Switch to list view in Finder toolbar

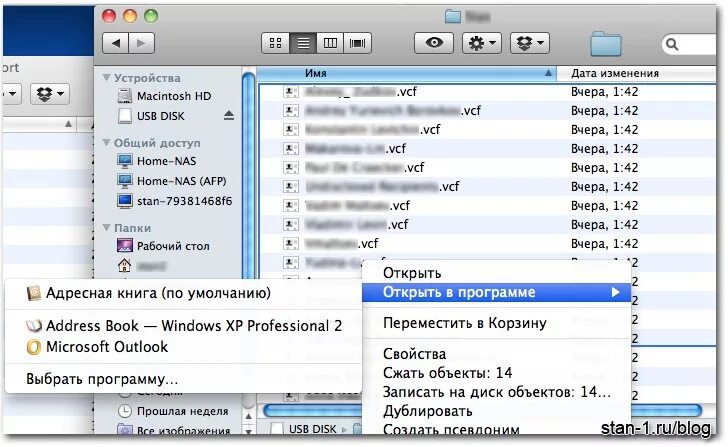click(303, 43)
